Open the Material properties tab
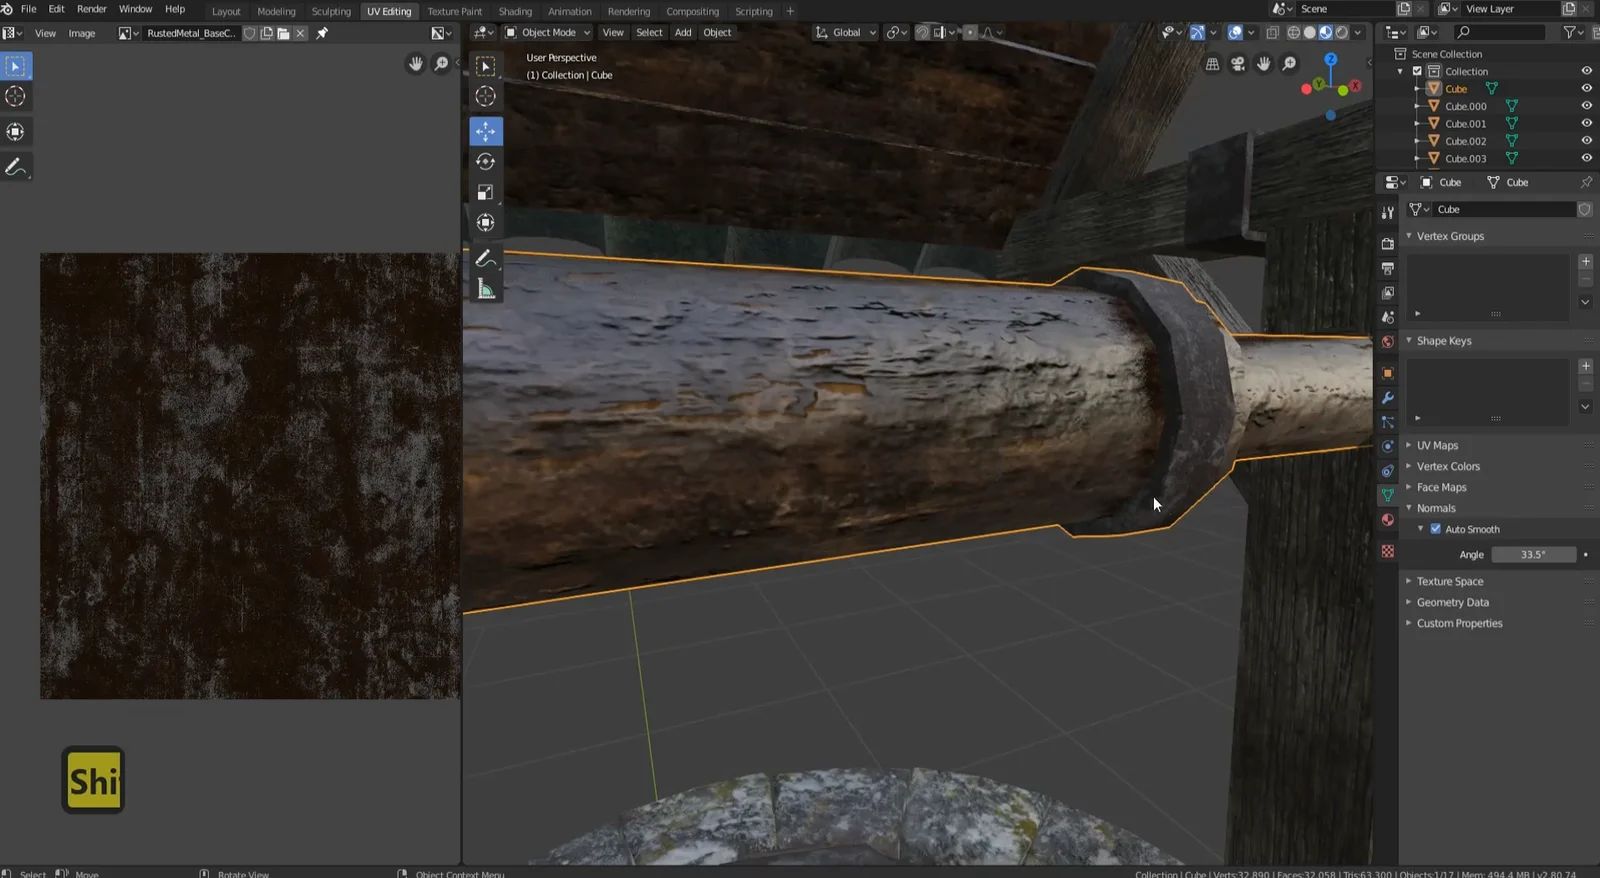Screen dimensions: 1600x878 tap(1388, 520)
